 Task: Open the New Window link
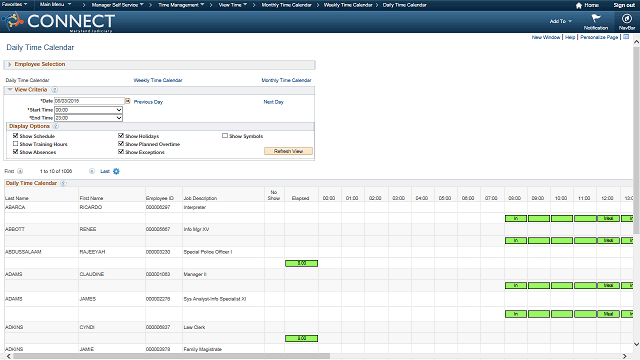click(546, 37)
